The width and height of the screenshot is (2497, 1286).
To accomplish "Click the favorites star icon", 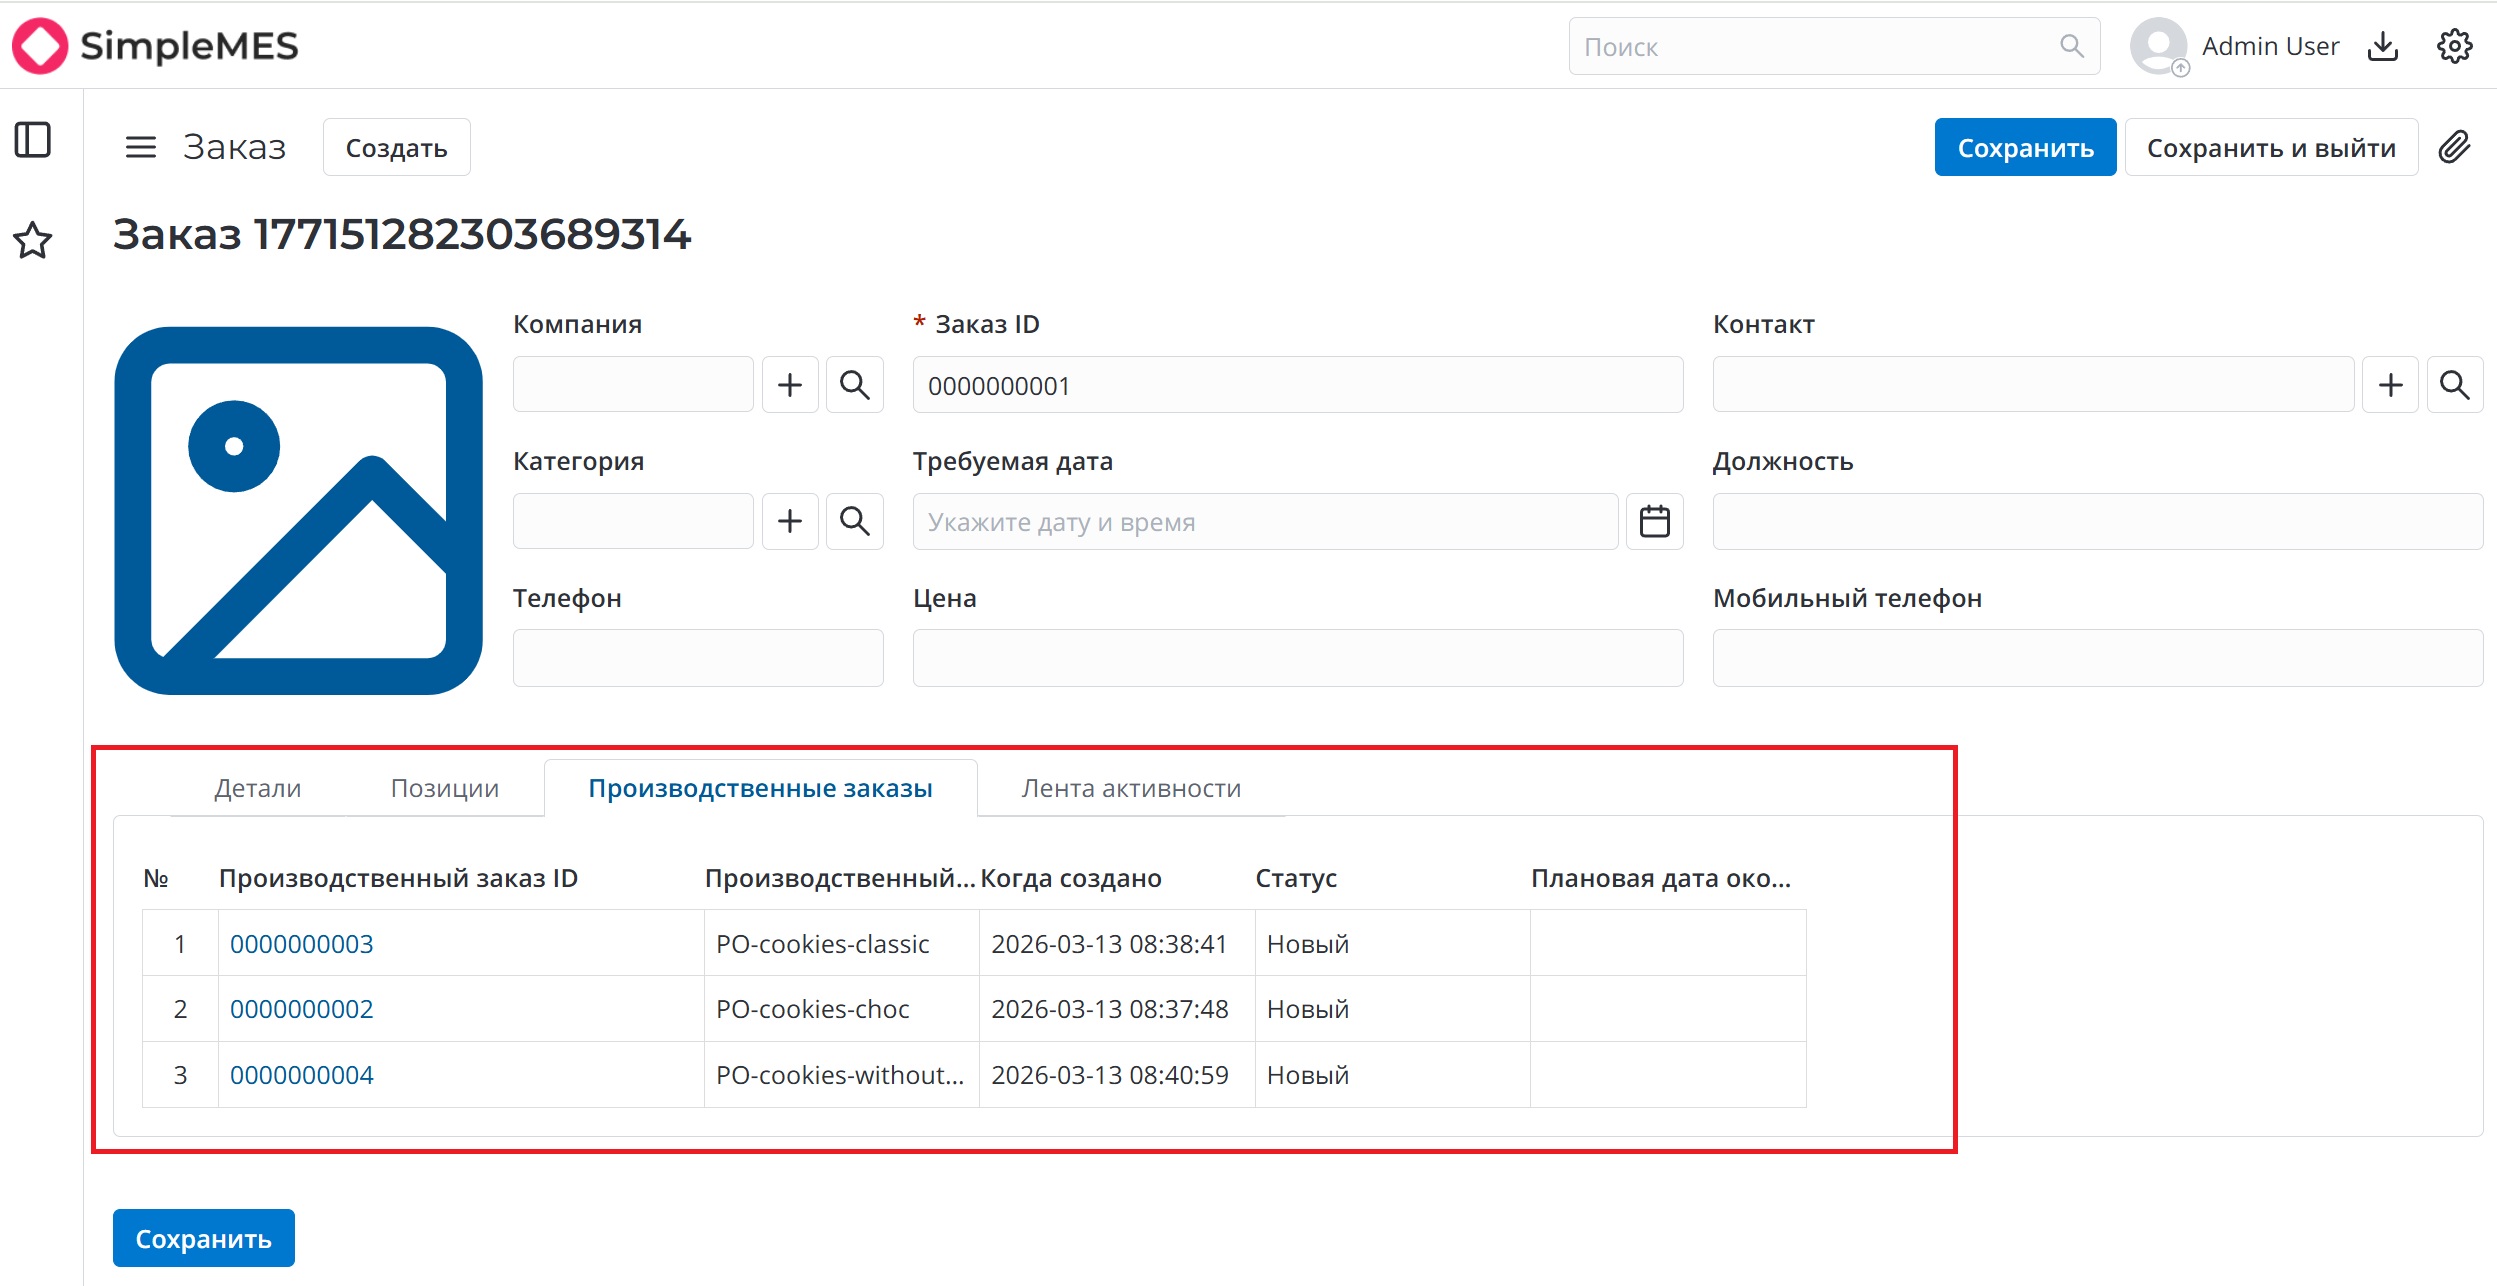I will coord(33,240).
